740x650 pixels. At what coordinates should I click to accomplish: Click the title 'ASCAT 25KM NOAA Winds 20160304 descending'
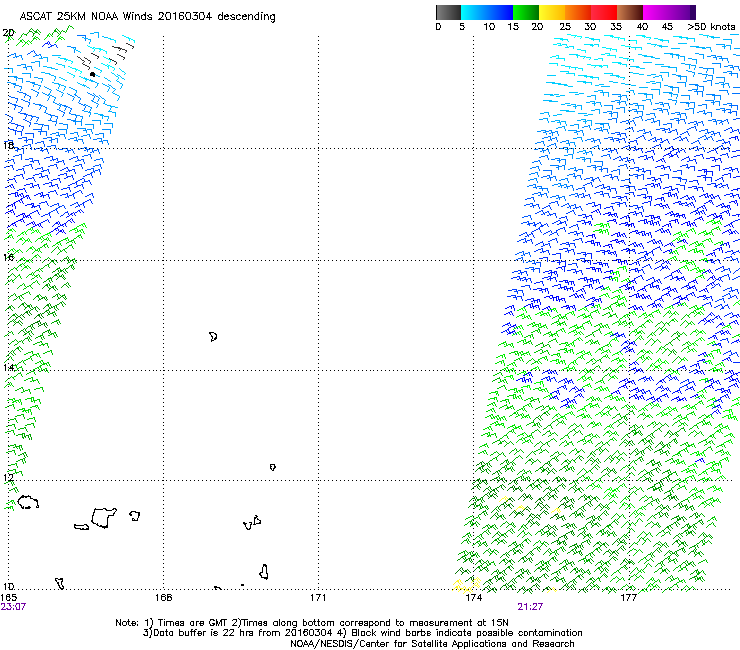pyautogui.click(x=147, y=17)
